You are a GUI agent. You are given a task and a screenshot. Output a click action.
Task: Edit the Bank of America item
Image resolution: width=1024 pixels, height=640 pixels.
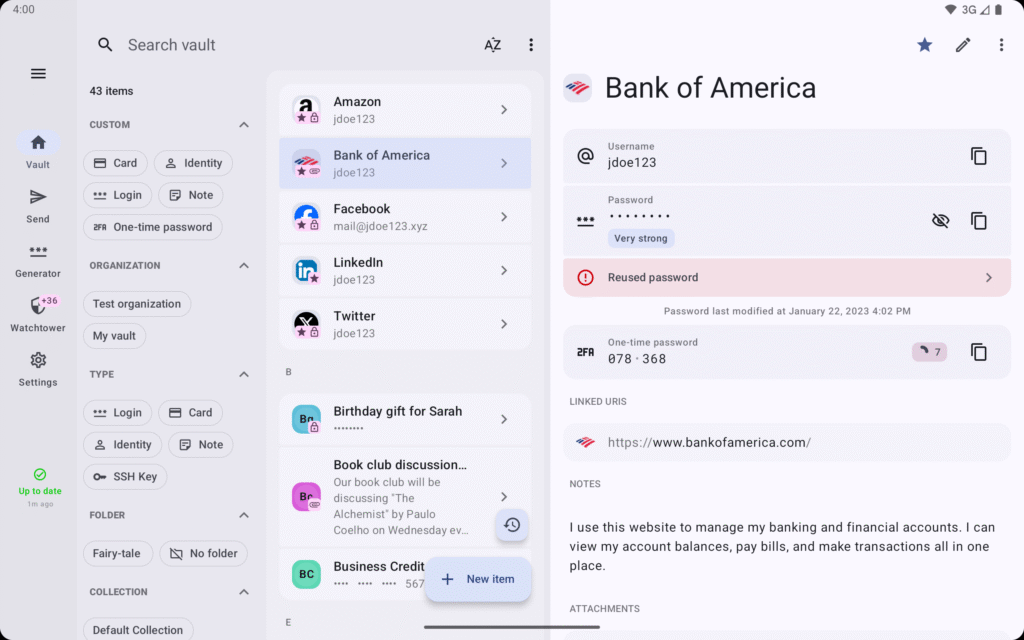[x=963, y=44]
